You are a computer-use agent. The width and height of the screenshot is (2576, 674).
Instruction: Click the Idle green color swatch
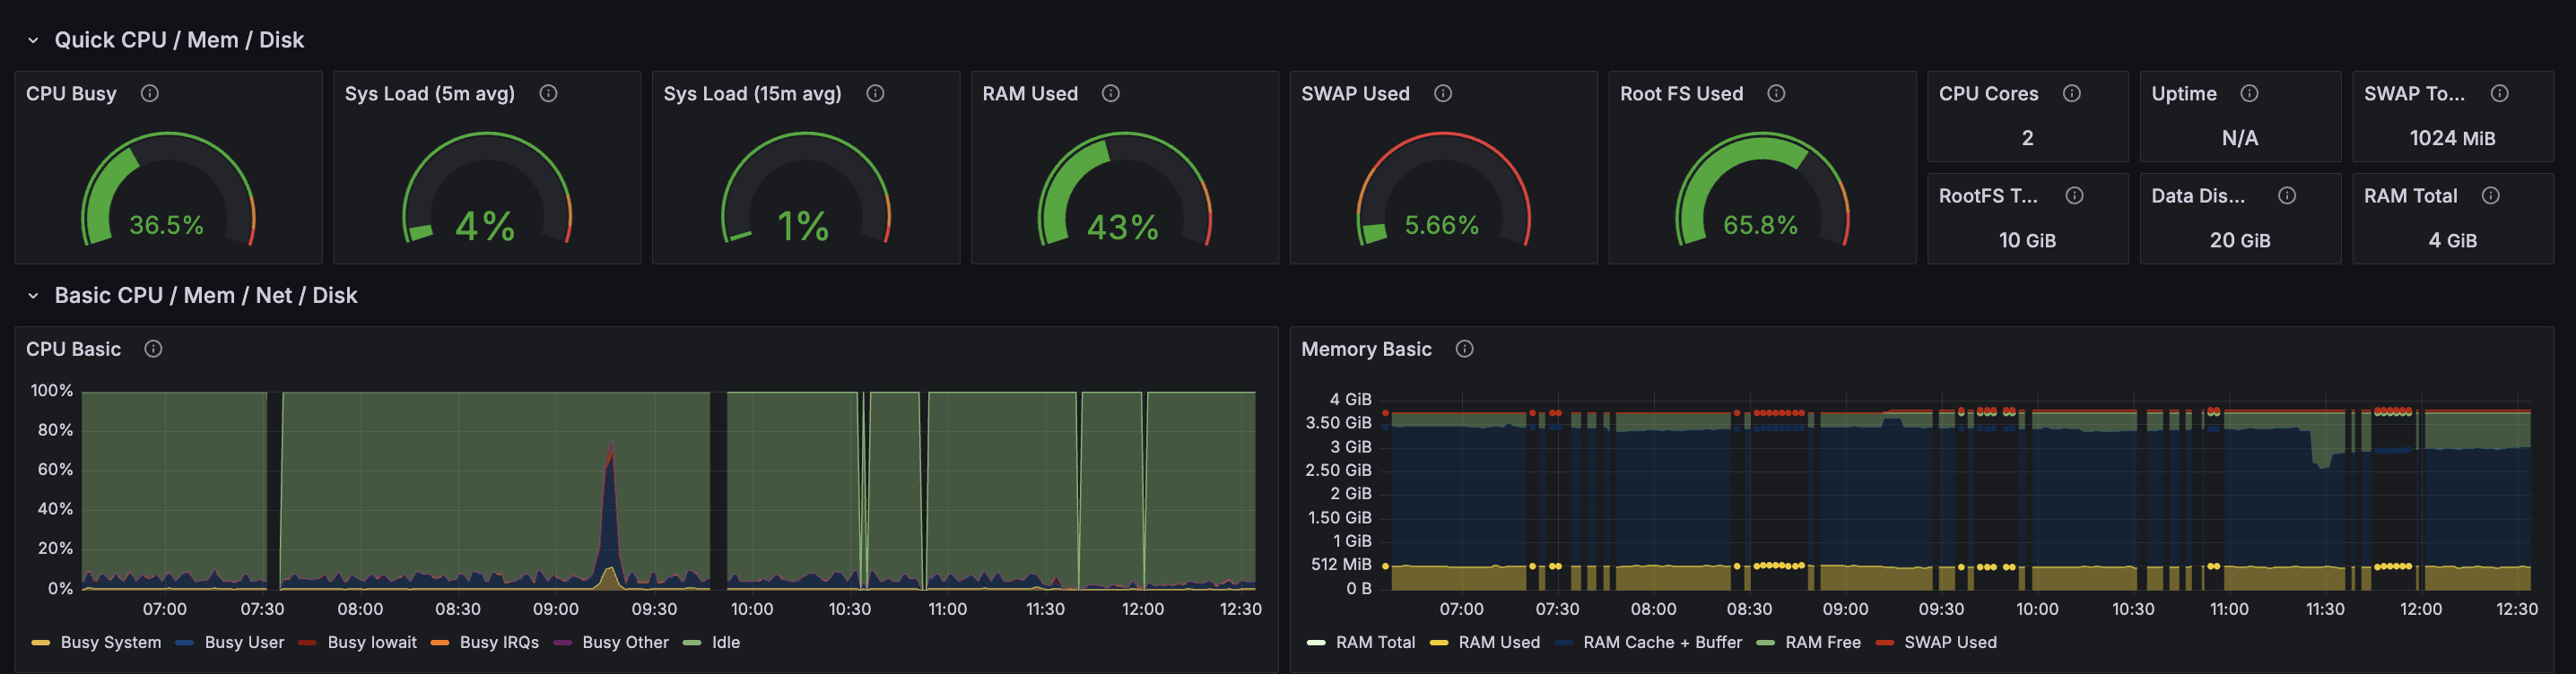pos(692,642)
